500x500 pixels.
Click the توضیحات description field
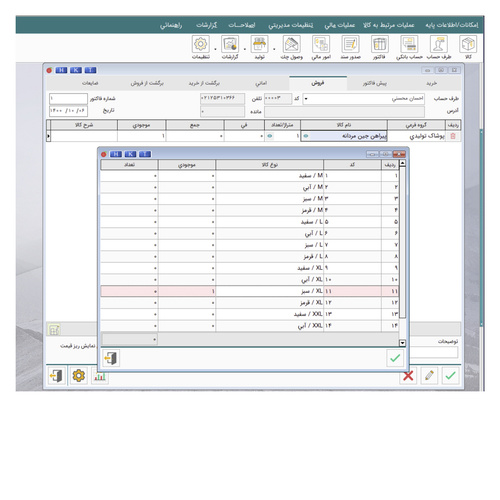tap(434, 352)
